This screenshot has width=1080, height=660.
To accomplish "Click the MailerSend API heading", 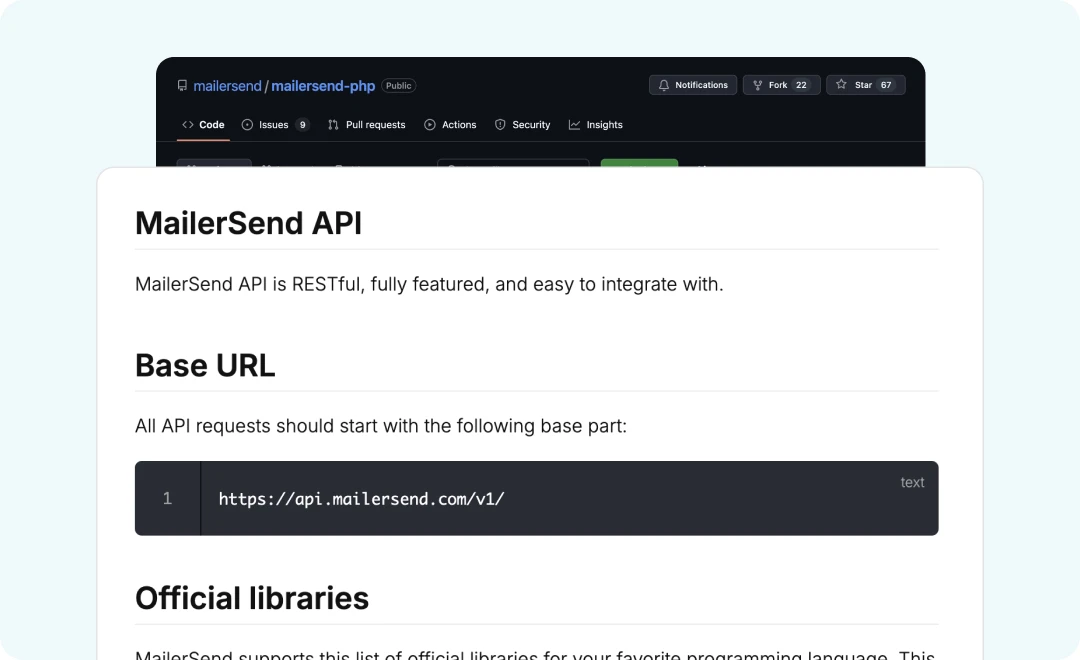I will 248,223.
